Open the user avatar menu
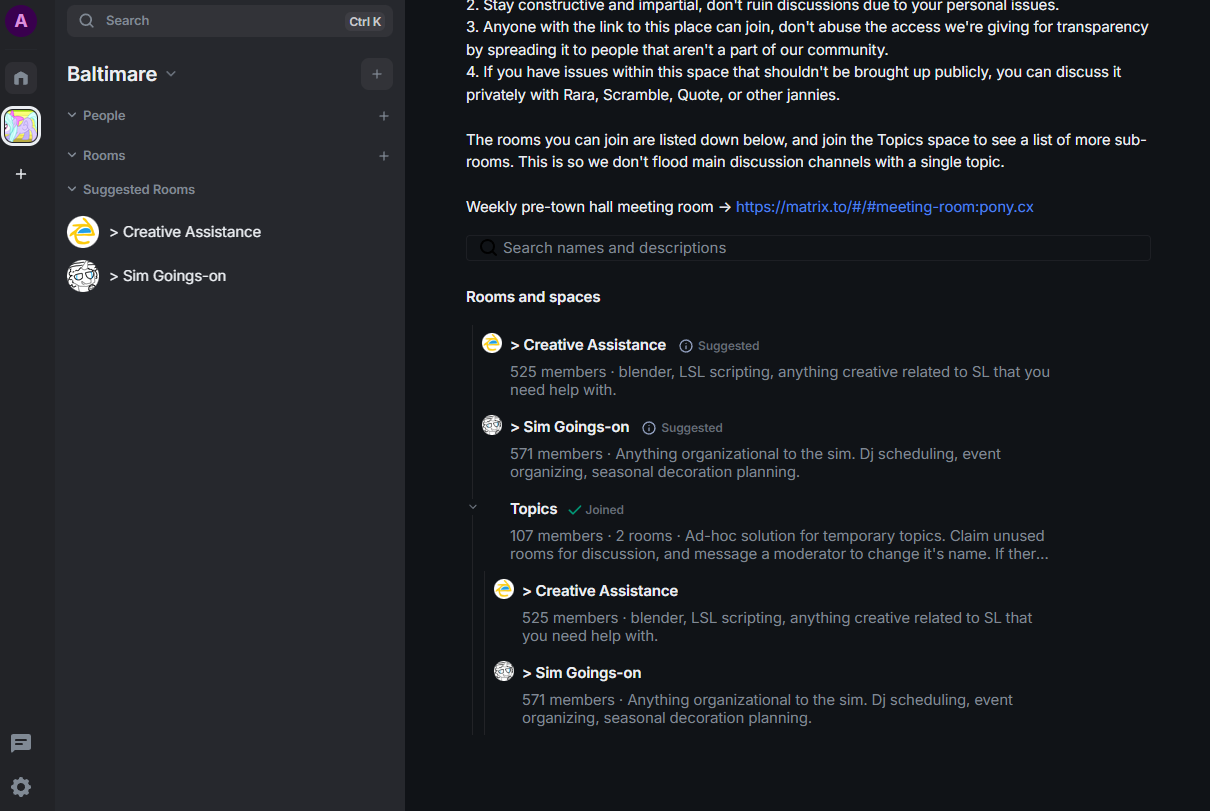This screenshot has width=1210, height=811. 21,21
